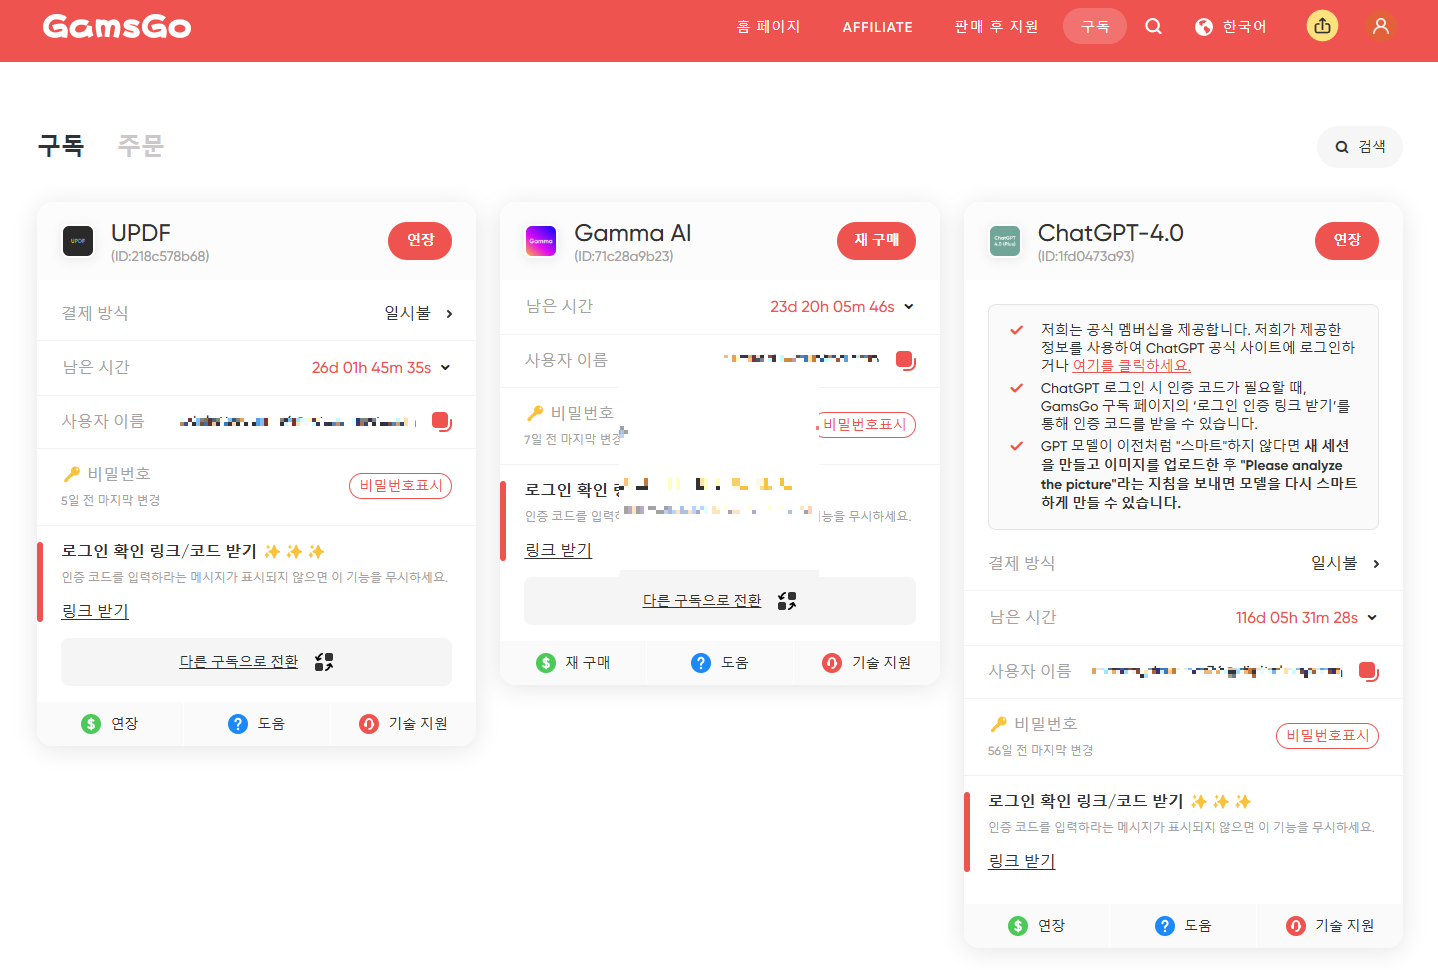Click the UPDF ID:218c578b68 text
The width and height of the screenshot is (1438, 970).
[x=160, y=256]
